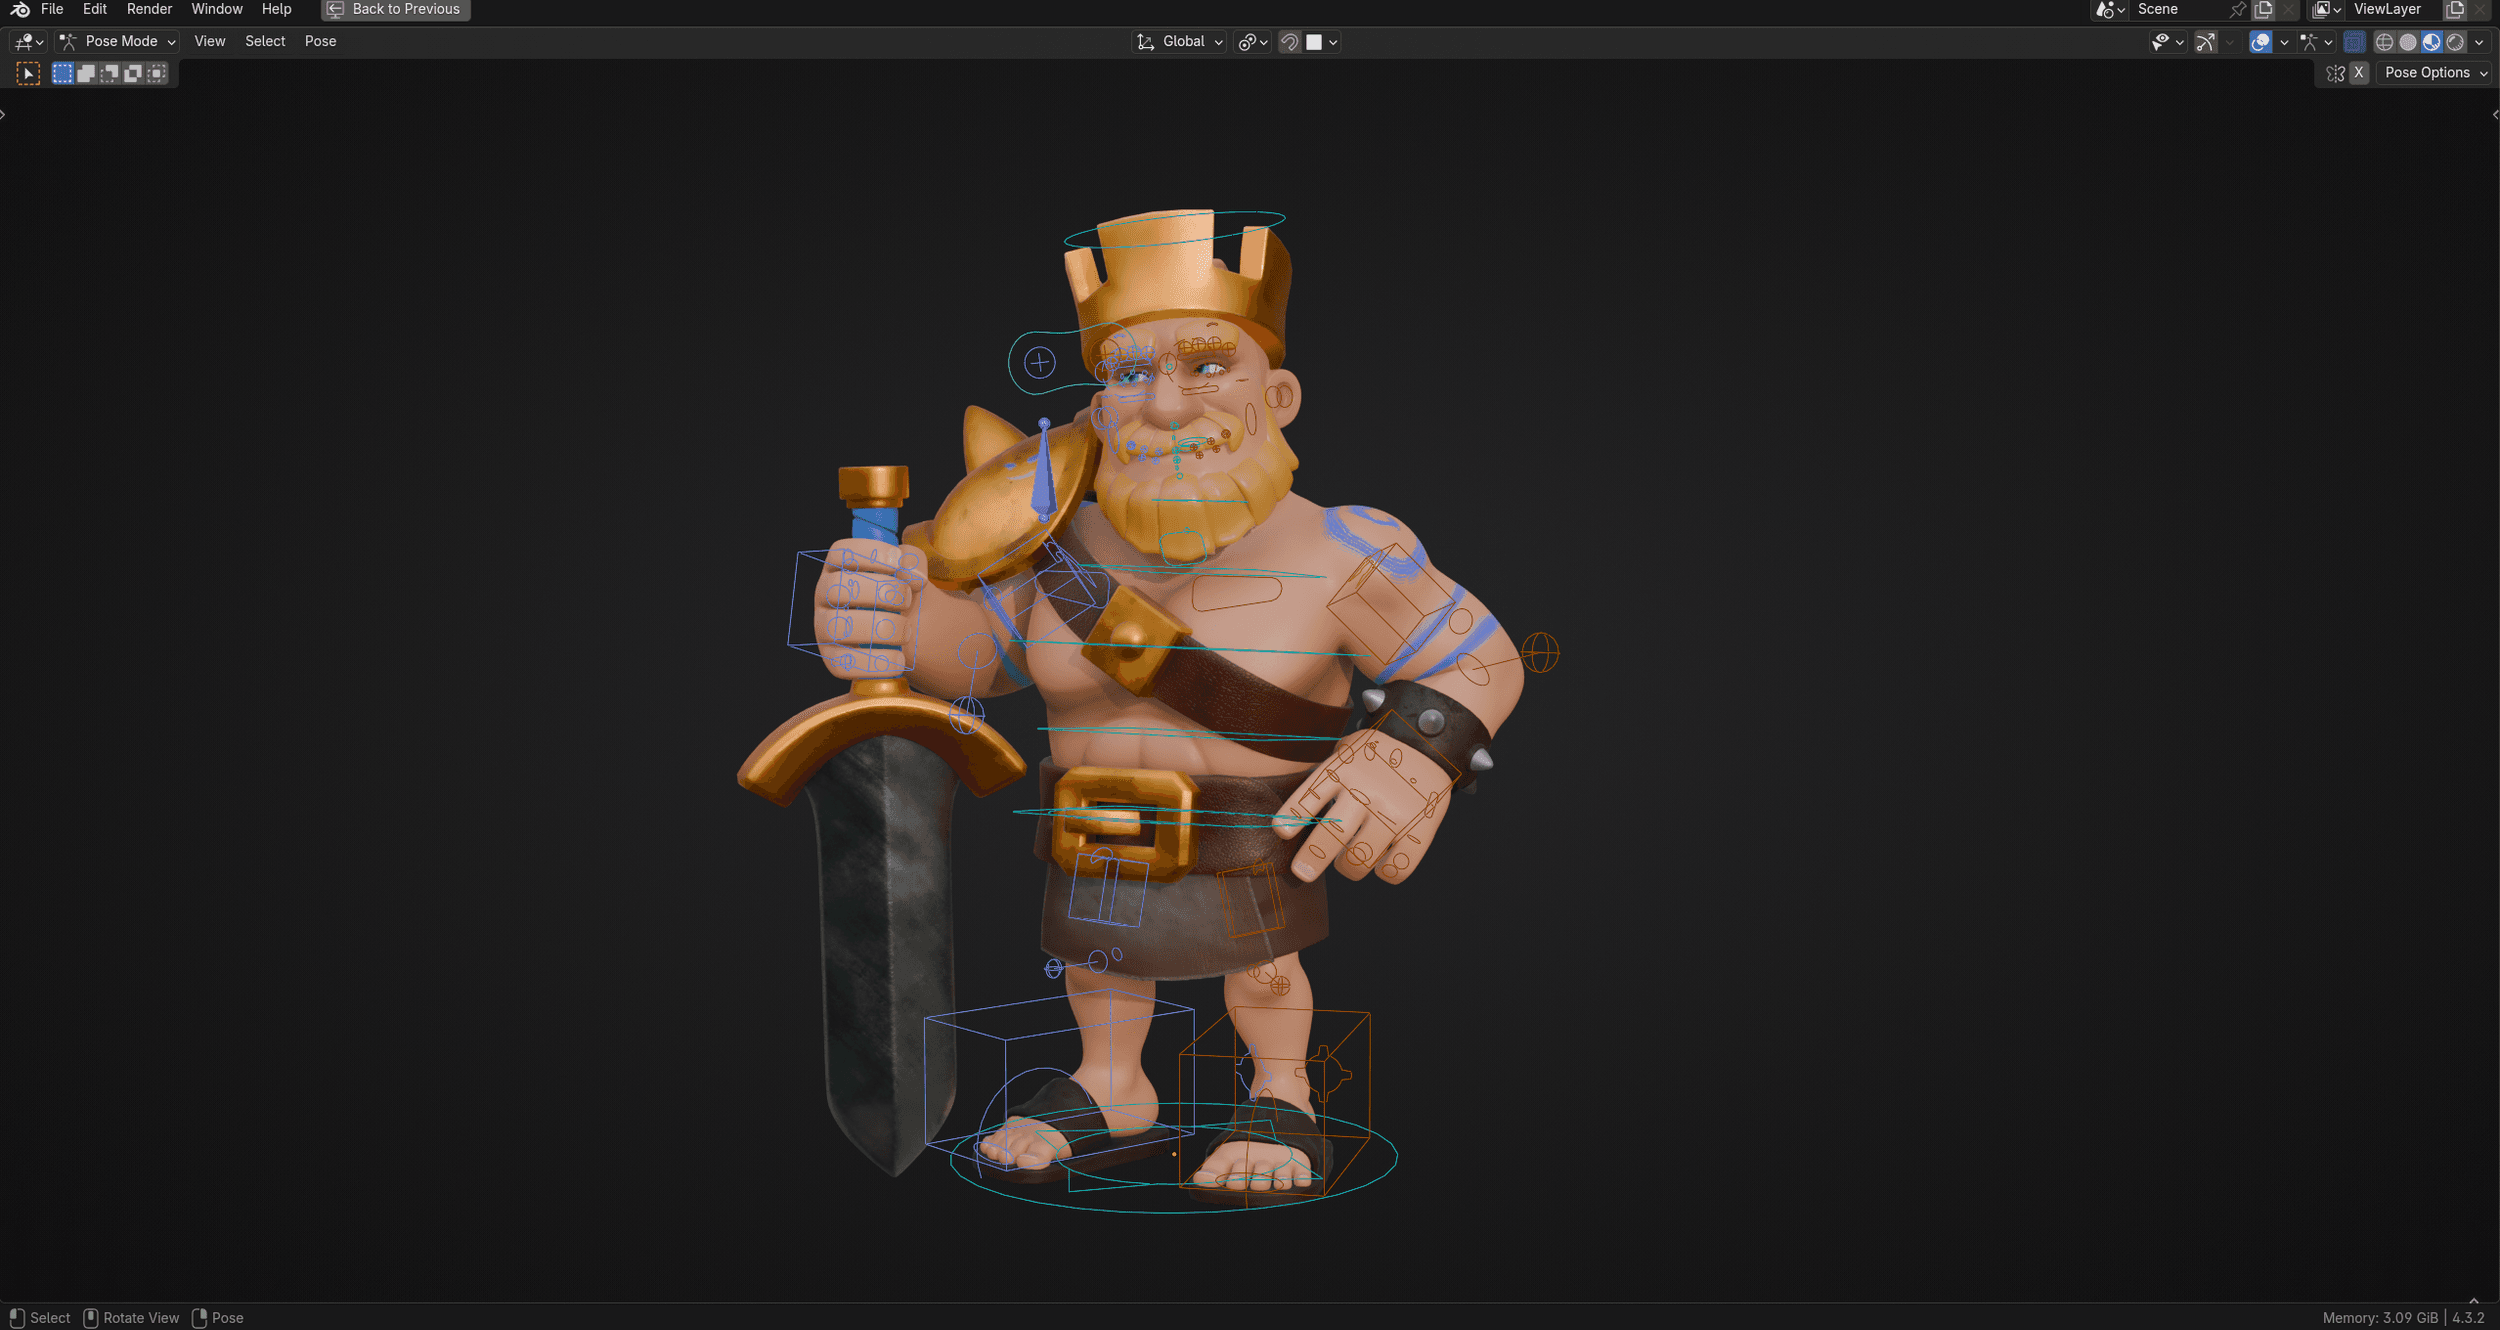Open the Global transform orientation dropdown

pos(1179,42)
